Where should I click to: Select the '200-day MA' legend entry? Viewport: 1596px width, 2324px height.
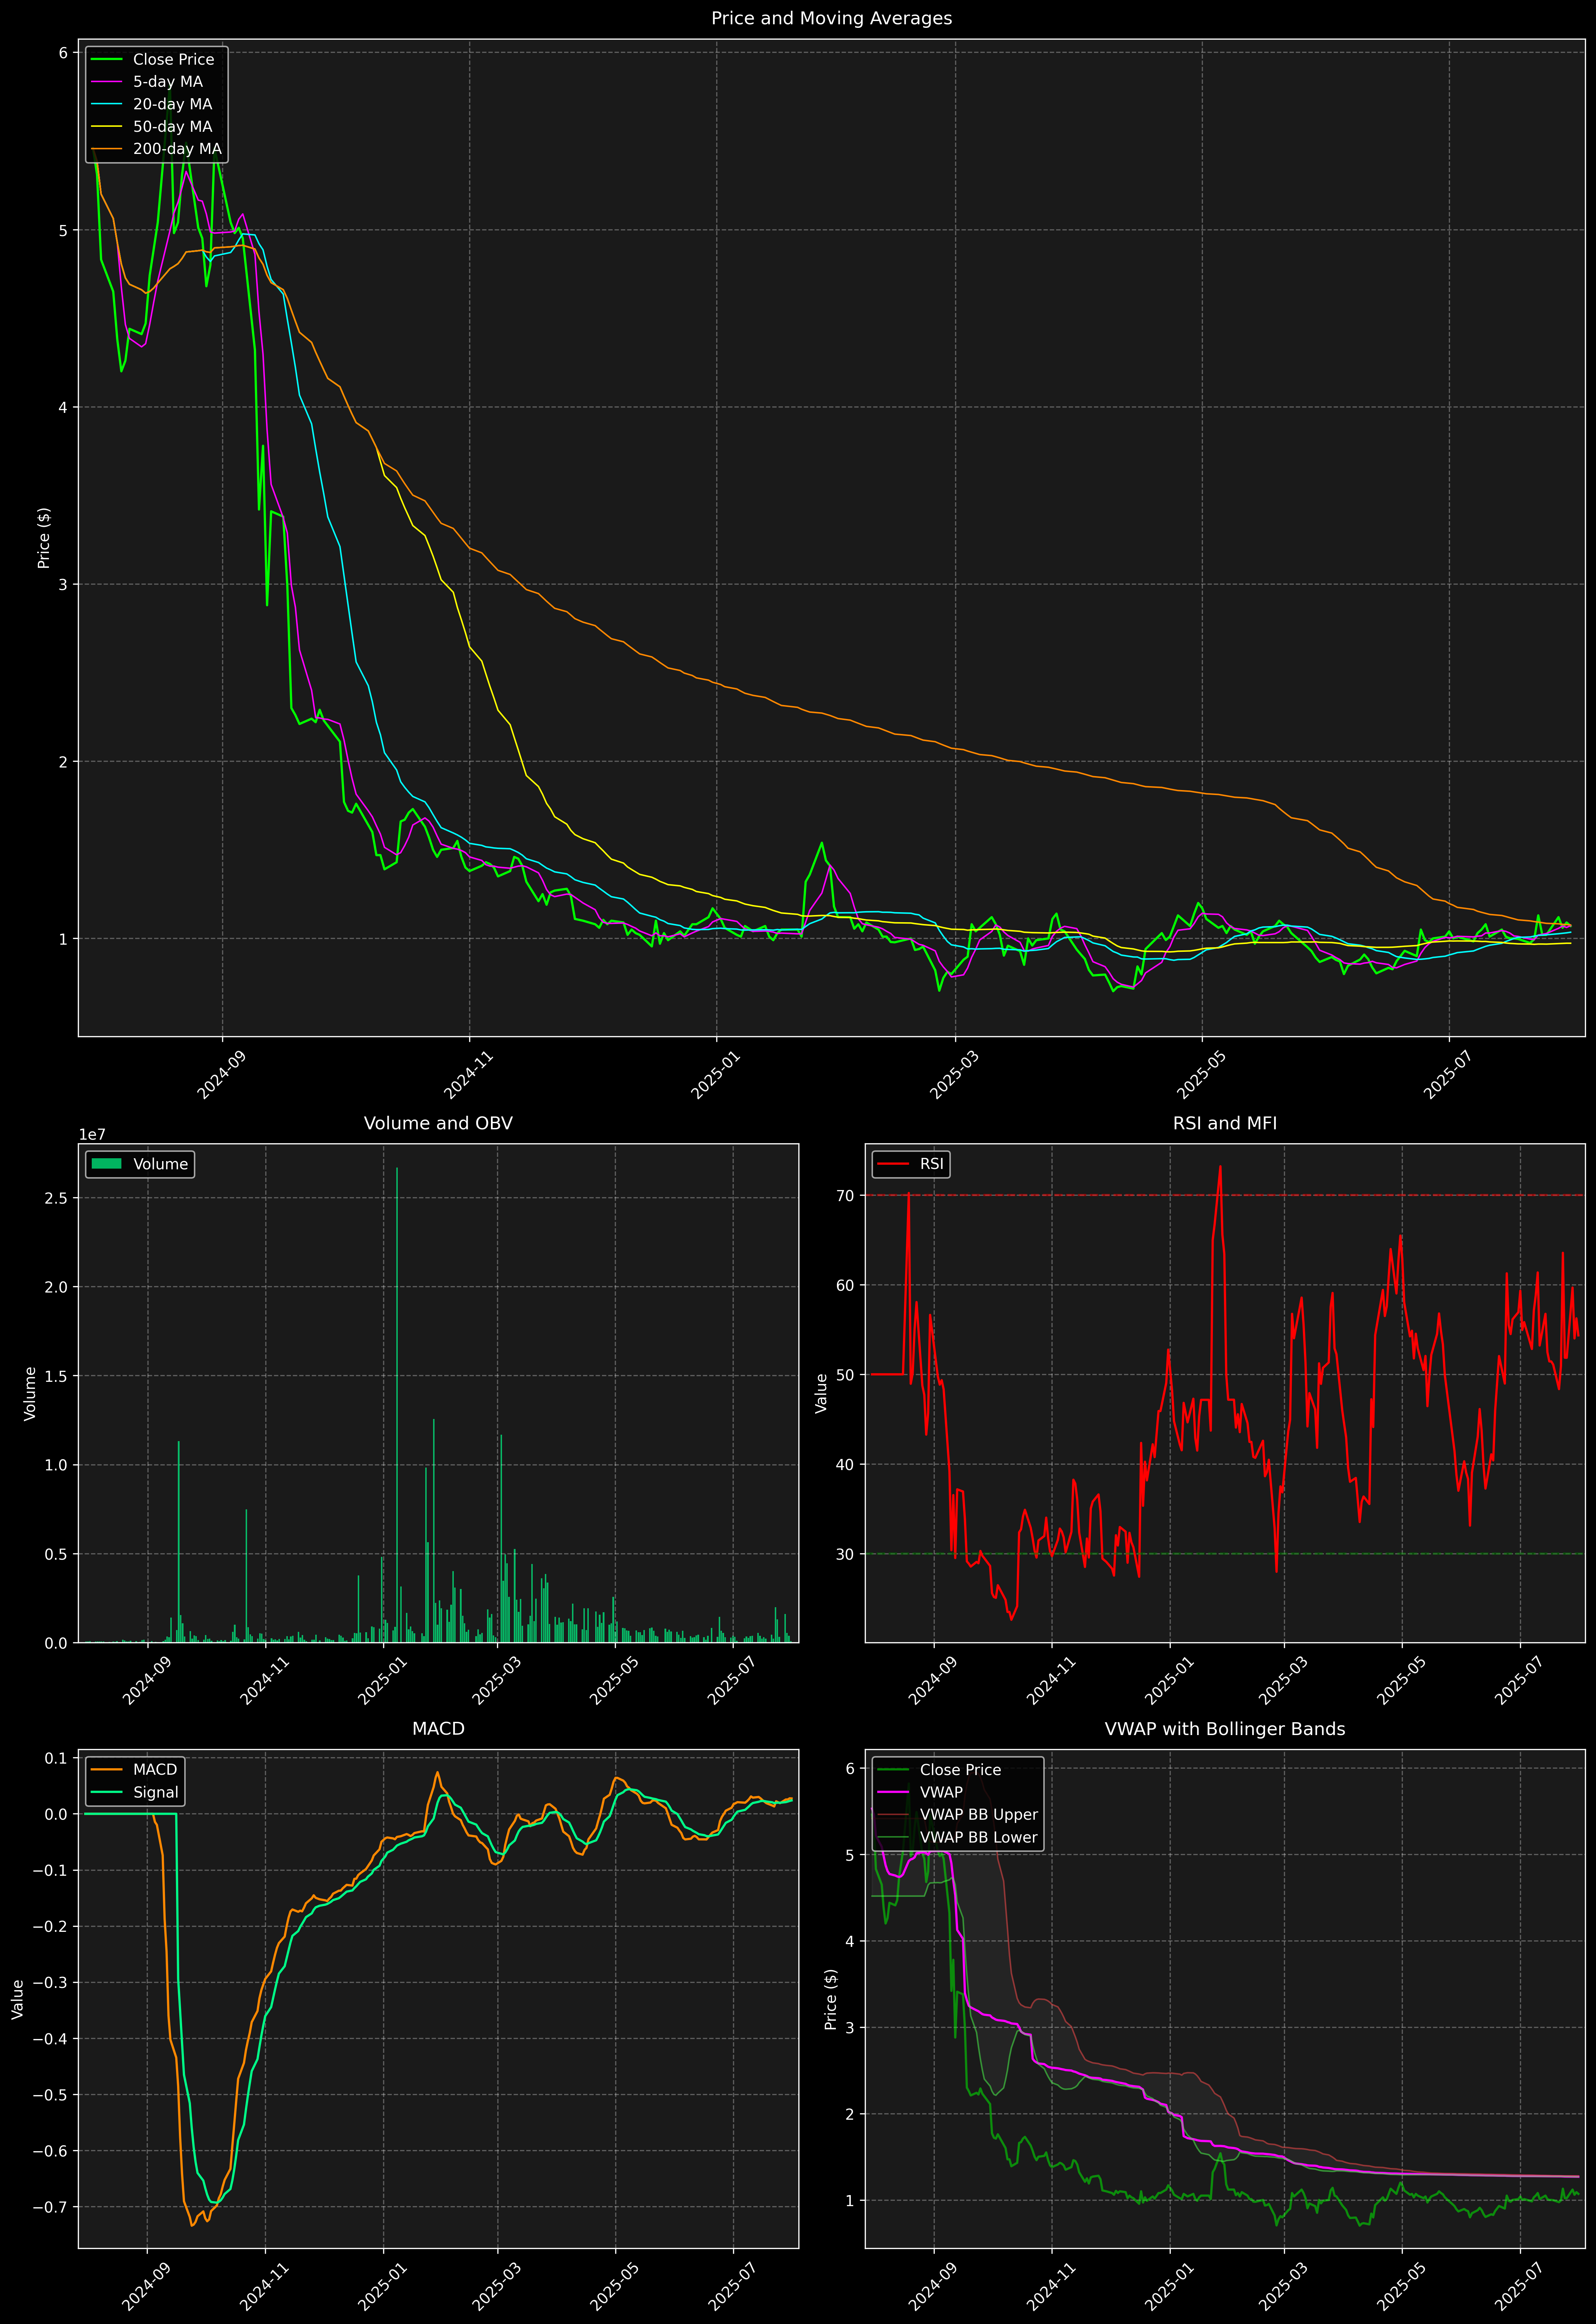point(157,149)
